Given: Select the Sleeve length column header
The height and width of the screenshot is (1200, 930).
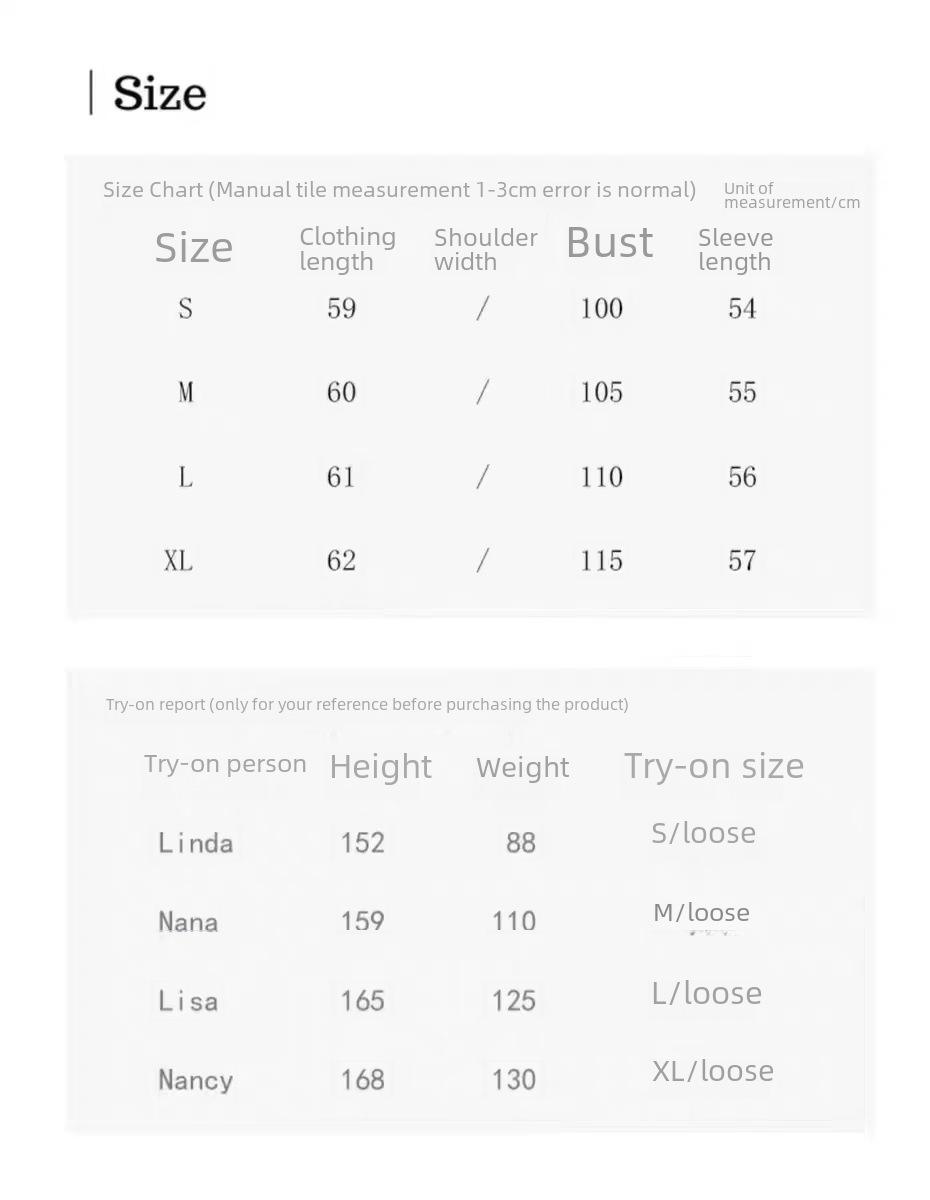Looking at the screenshot, I should pyautogui.click(x=736, y=249).
